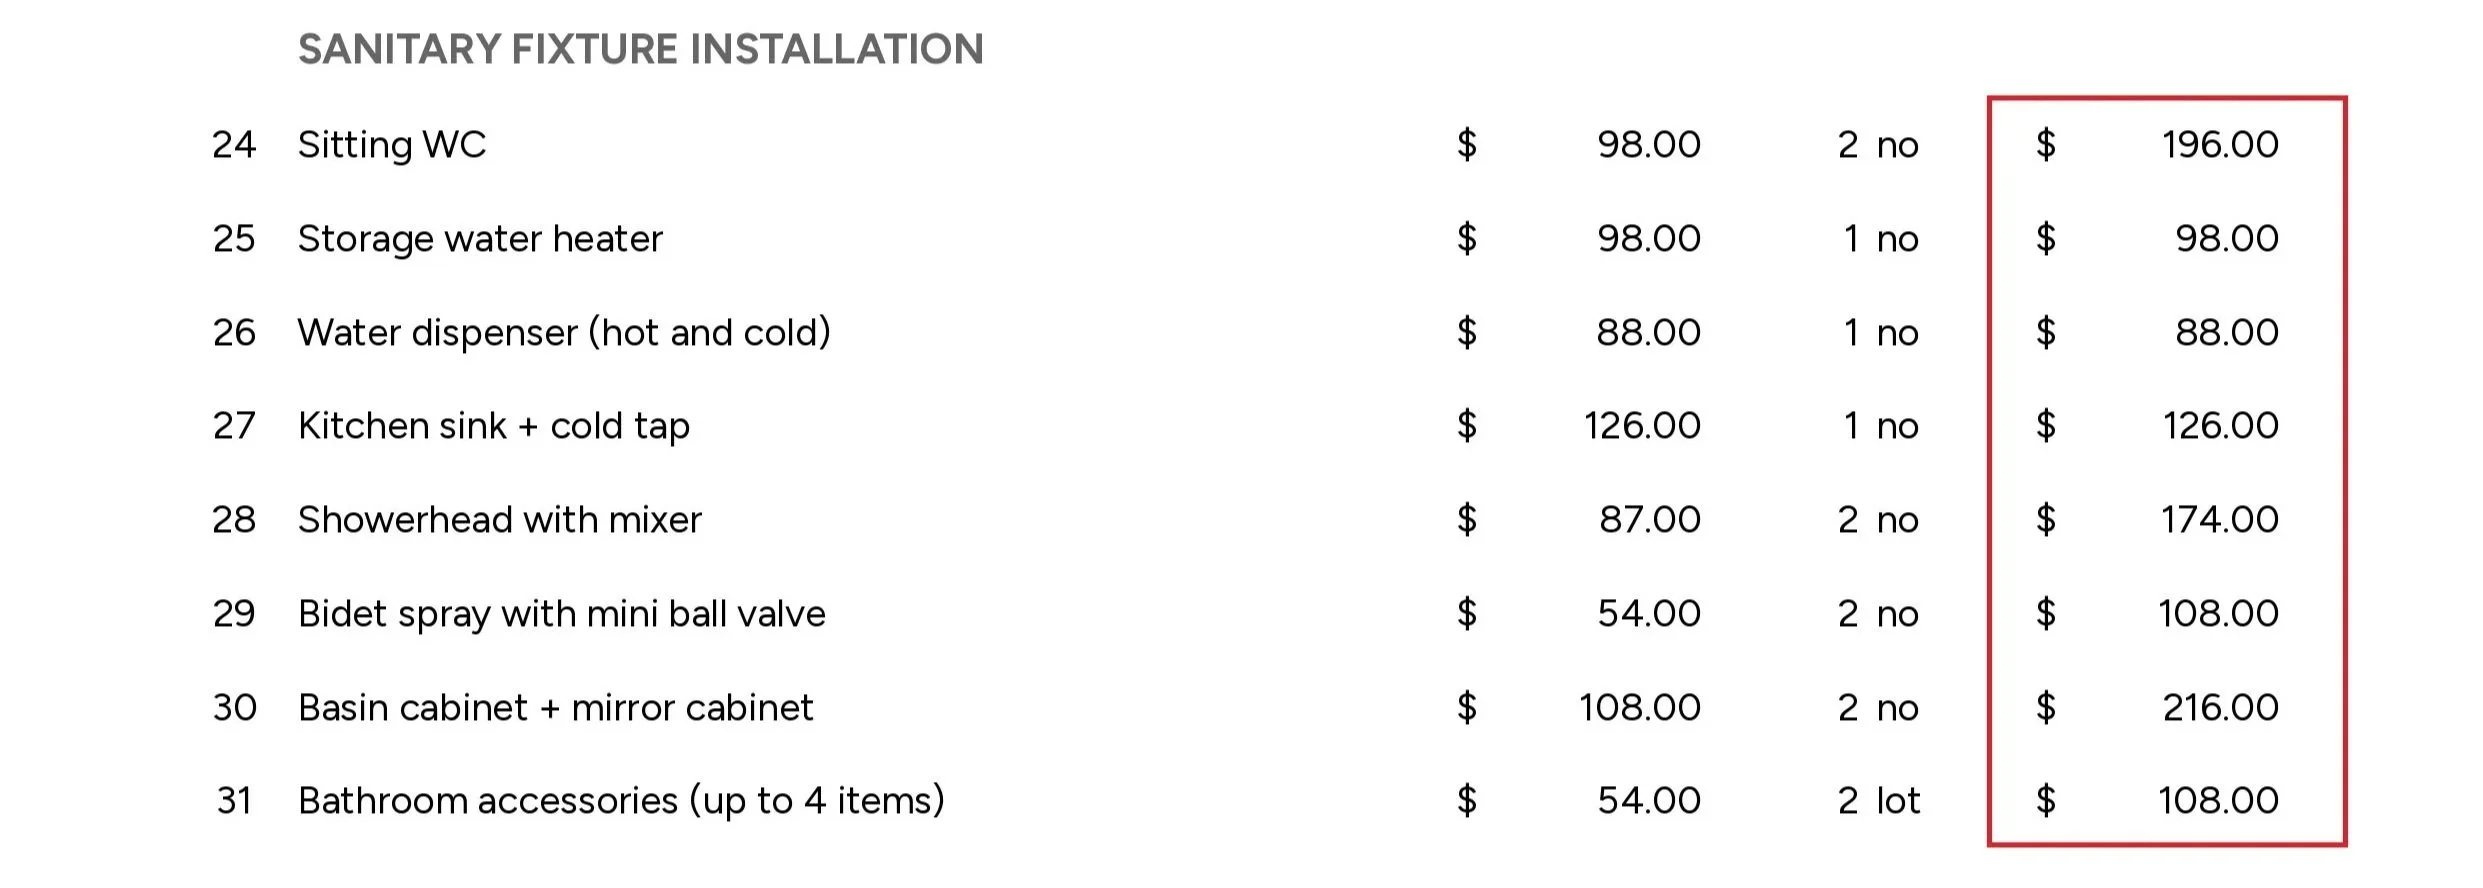2483x888 pixels.
Task: Click item number 24
Action: pyautogui.click(x=234, y=145)
